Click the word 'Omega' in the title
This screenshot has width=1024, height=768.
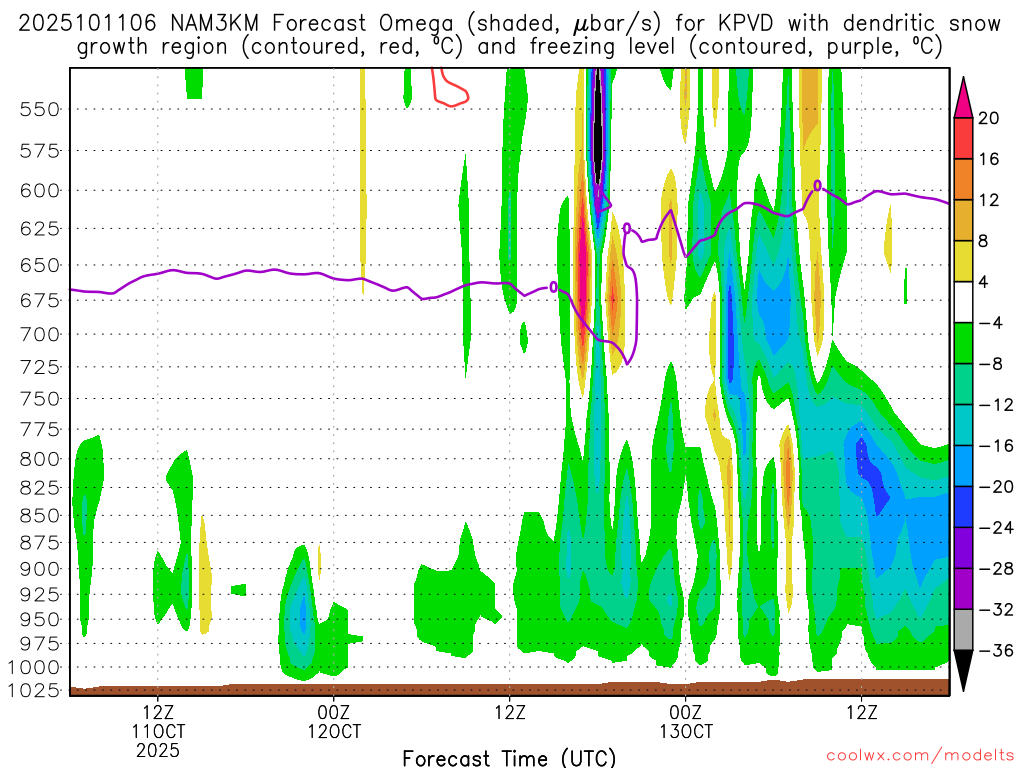coord(416,24)
